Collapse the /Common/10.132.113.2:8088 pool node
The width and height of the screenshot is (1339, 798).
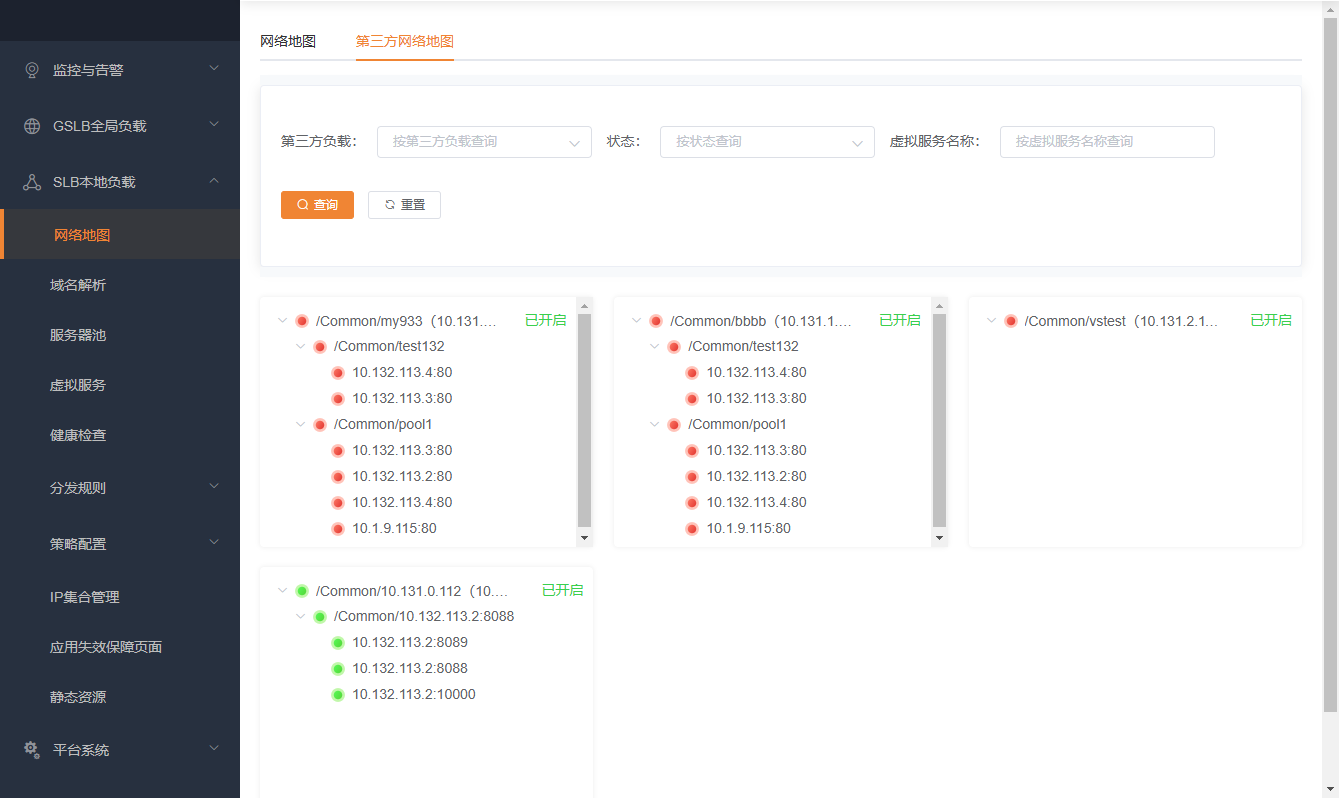pos(301,617)
